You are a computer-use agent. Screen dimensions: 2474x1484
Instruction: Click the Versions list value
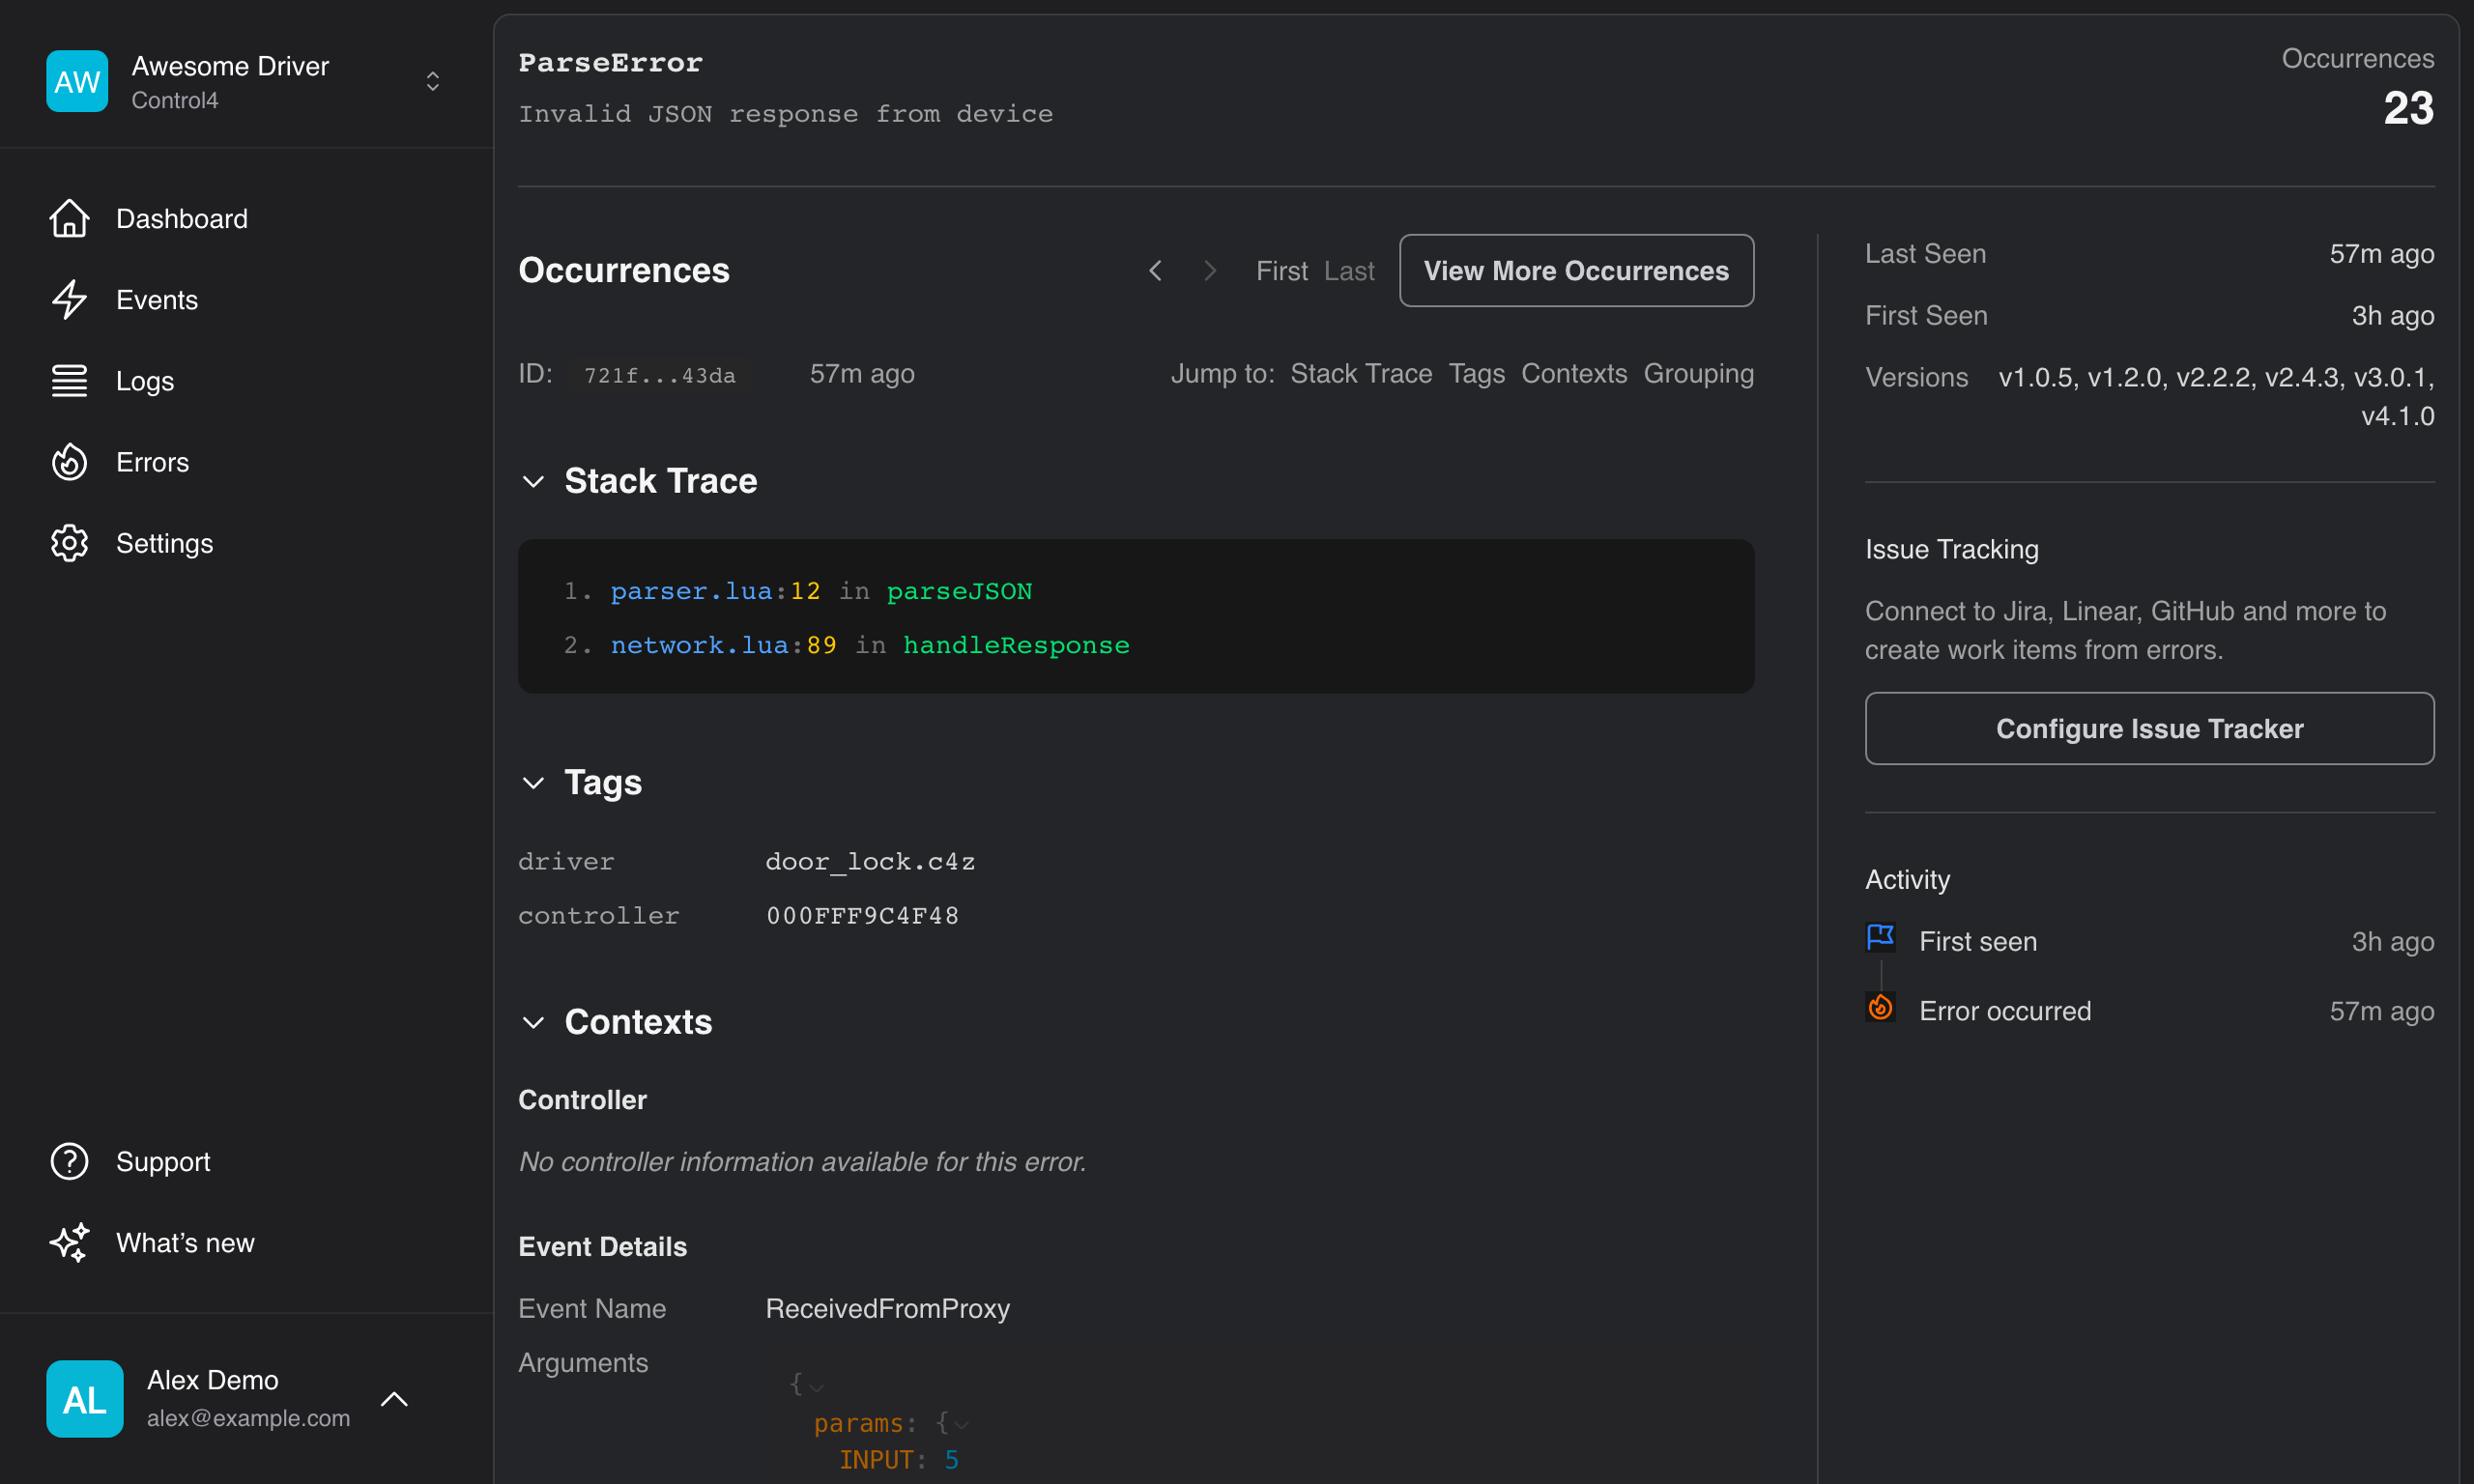coord(2215,396)
